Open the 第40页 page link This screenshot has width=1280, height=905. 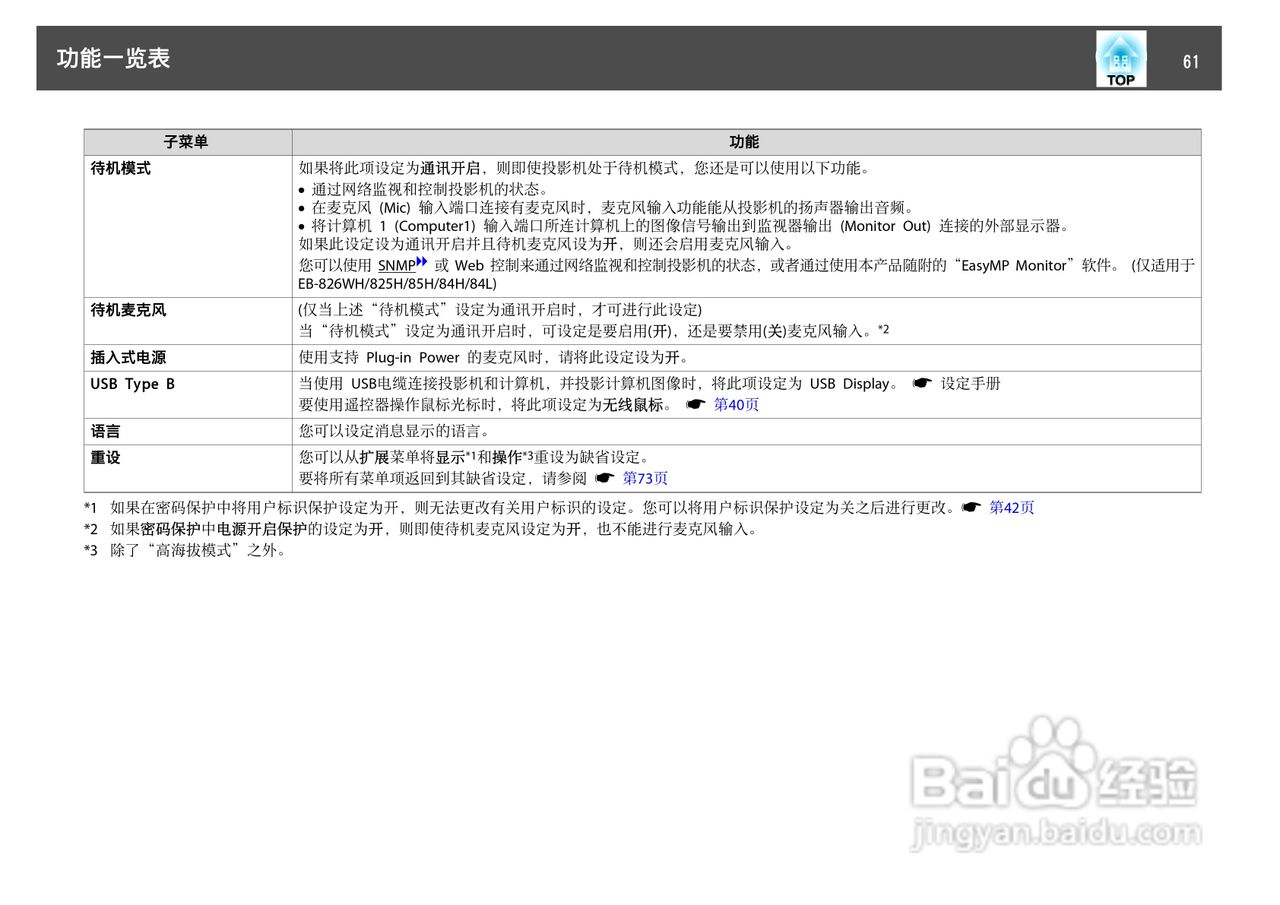coord(736,404)
